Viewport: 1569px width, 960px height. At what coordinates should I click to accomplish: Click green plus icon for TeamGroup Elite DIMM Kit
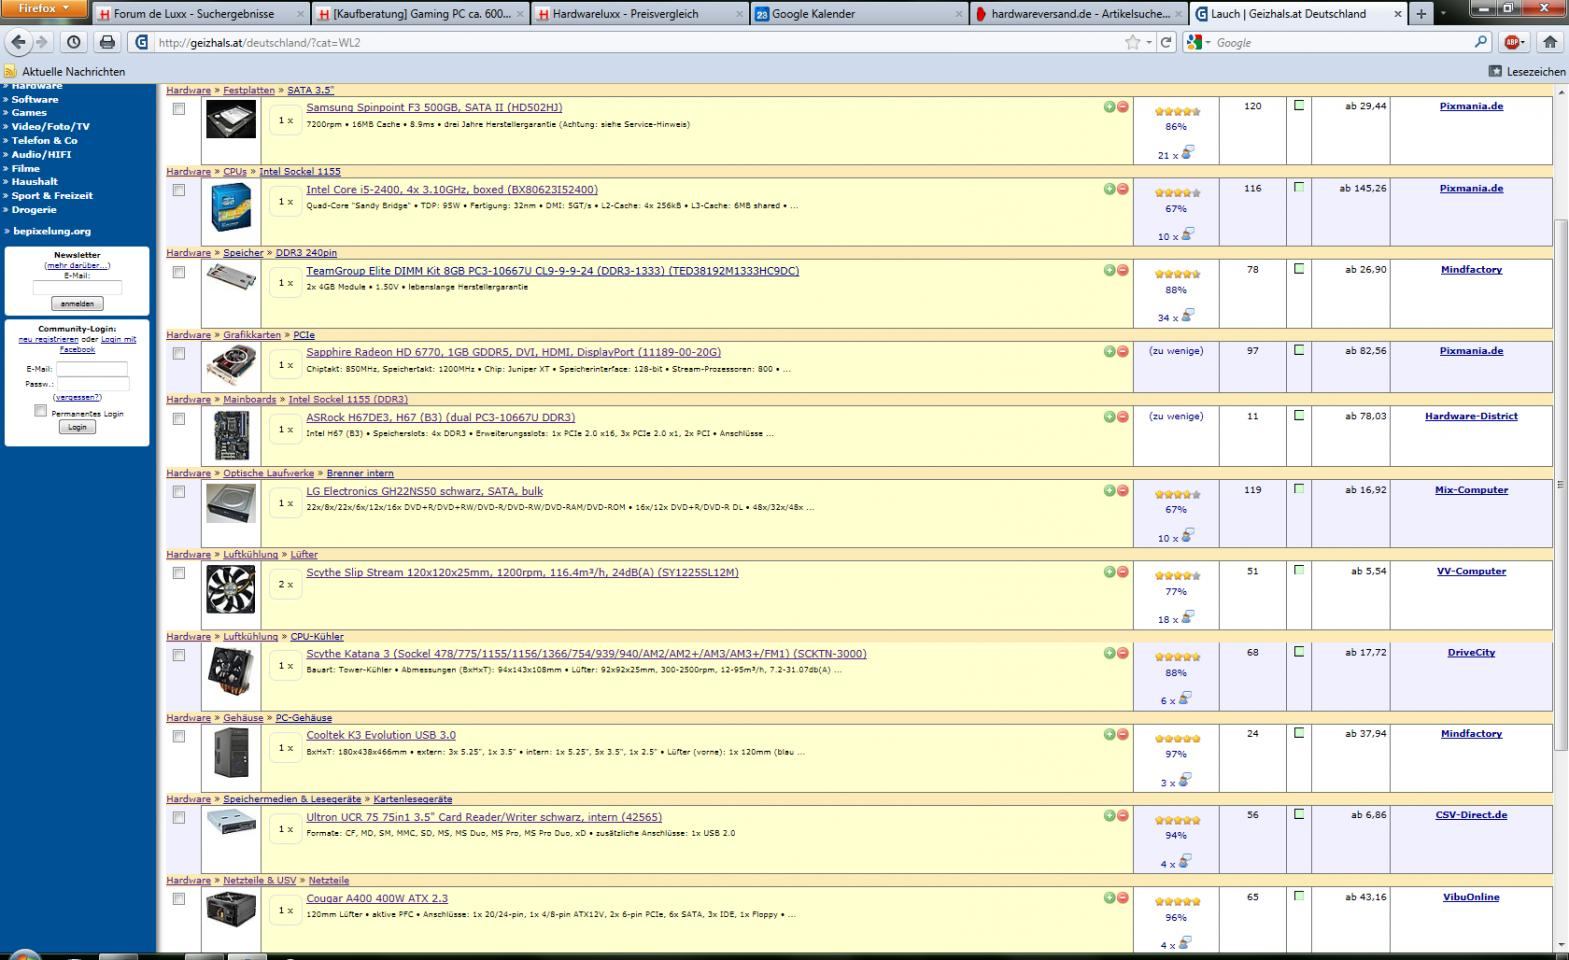1109,270
